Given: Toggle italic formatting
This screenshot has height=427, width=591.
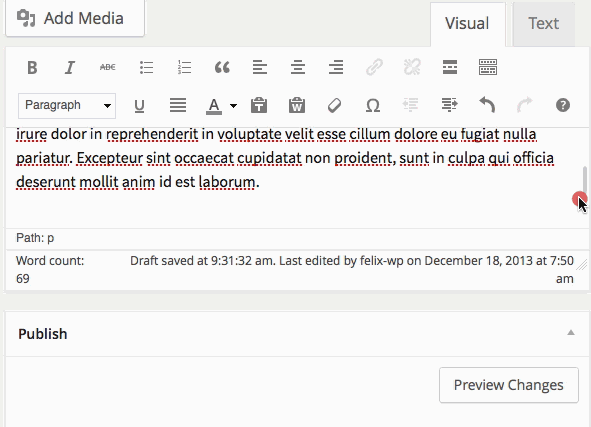Looking at the screenshot, I should click(x=70, y=68).
